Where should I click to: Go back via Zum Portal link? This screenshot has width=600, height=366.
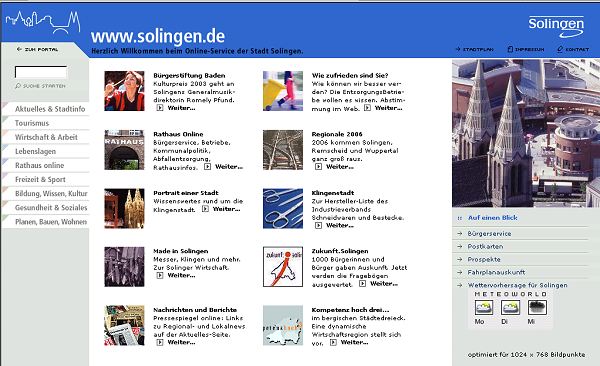(38, 49)
